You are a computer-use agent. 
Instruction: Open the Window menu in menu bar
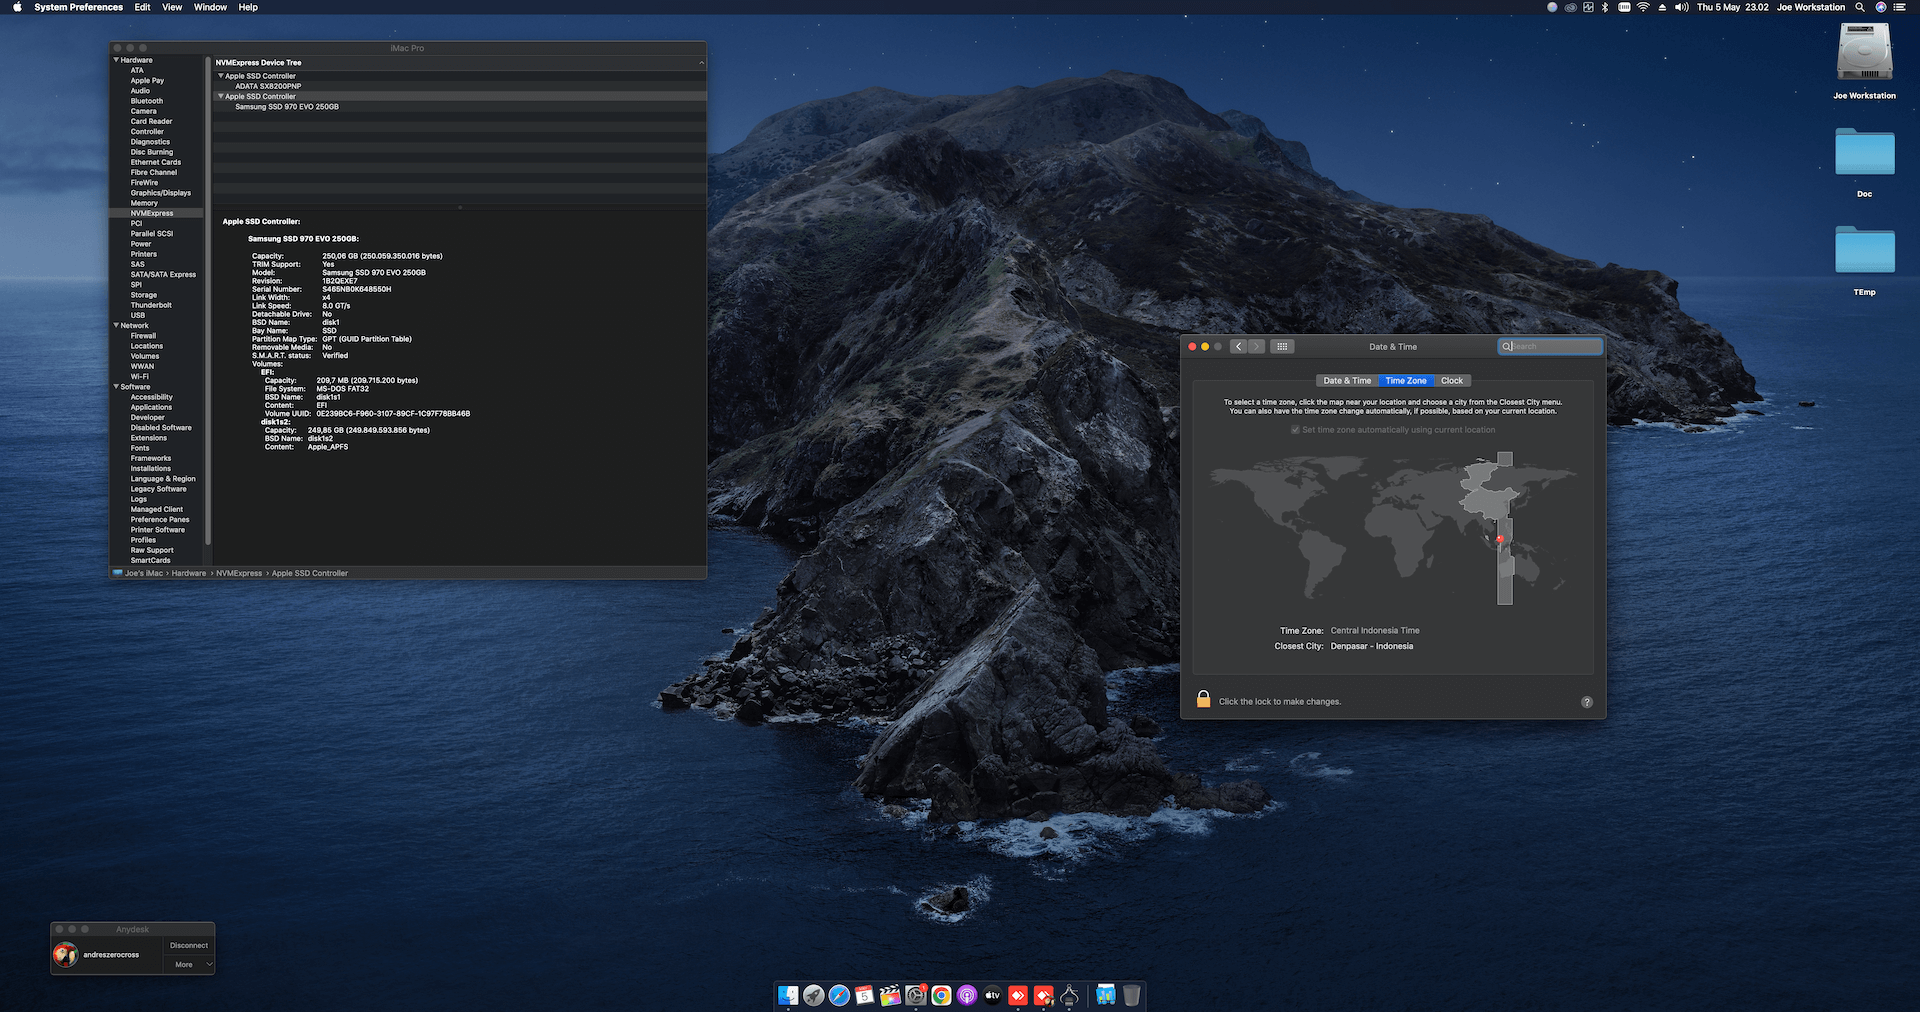[210, 7]
